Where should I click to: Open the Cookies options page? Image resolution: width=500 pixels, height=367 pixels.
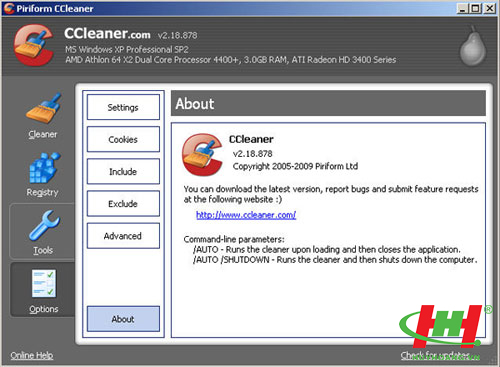click(x=123, y=139)
